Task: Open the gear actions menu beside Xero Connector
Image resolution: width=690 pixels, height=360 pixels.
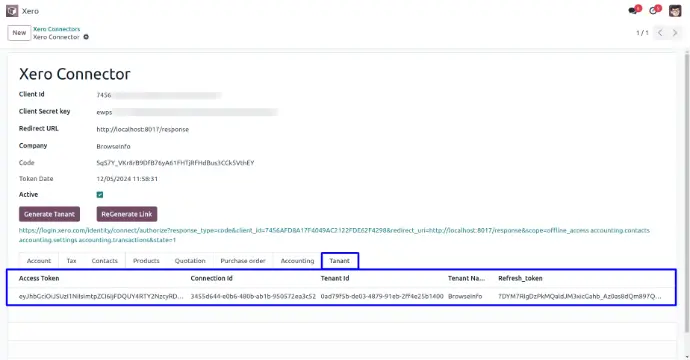Action: [86, 37]
